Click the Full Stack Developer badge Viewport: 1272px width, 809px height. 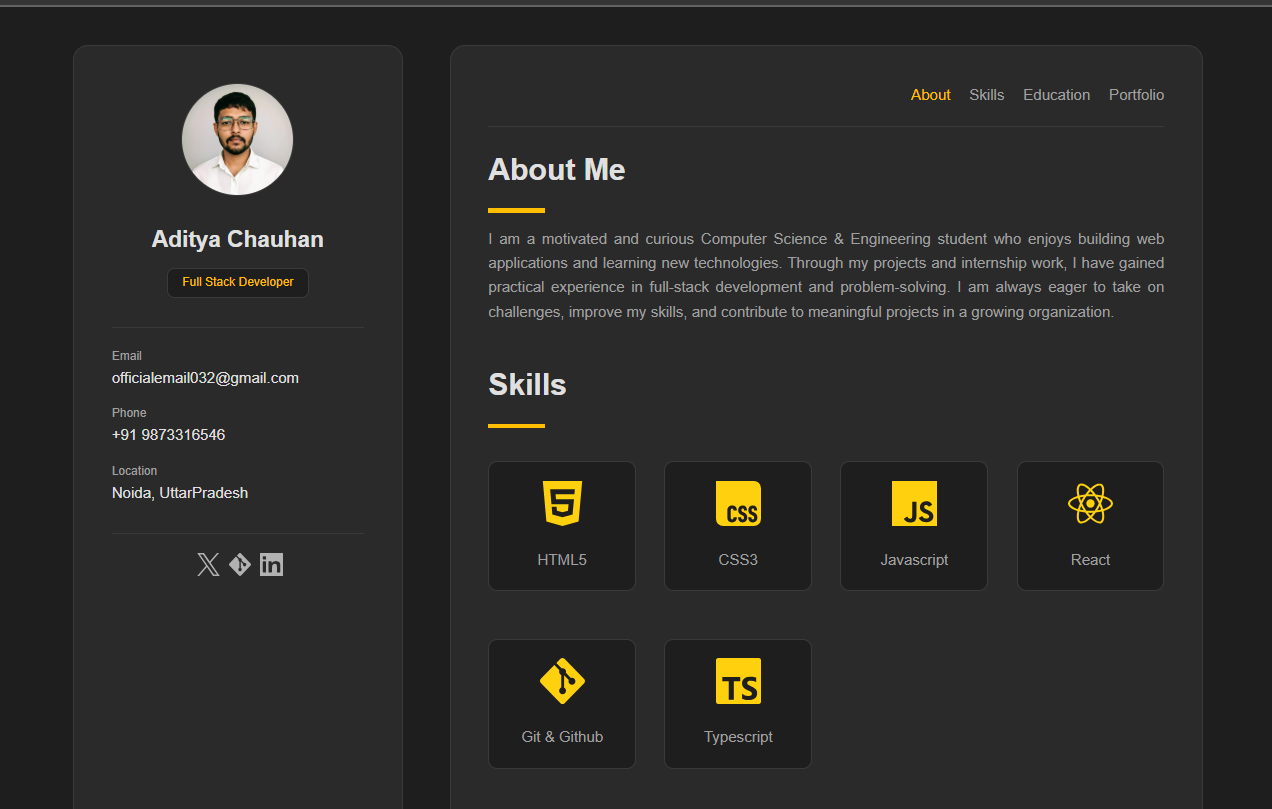(x=238, y=282)
